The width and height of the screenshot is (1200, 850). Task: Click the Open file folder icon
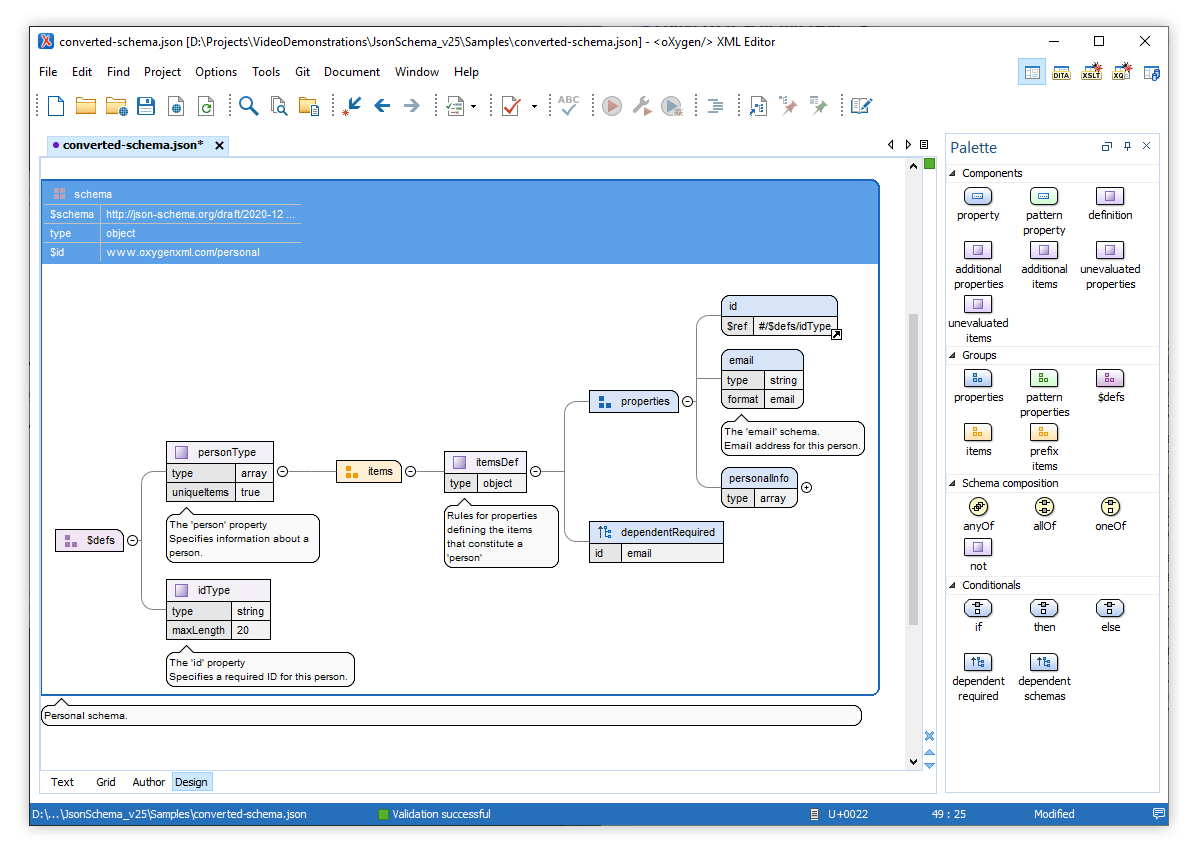tap(86, 106)
